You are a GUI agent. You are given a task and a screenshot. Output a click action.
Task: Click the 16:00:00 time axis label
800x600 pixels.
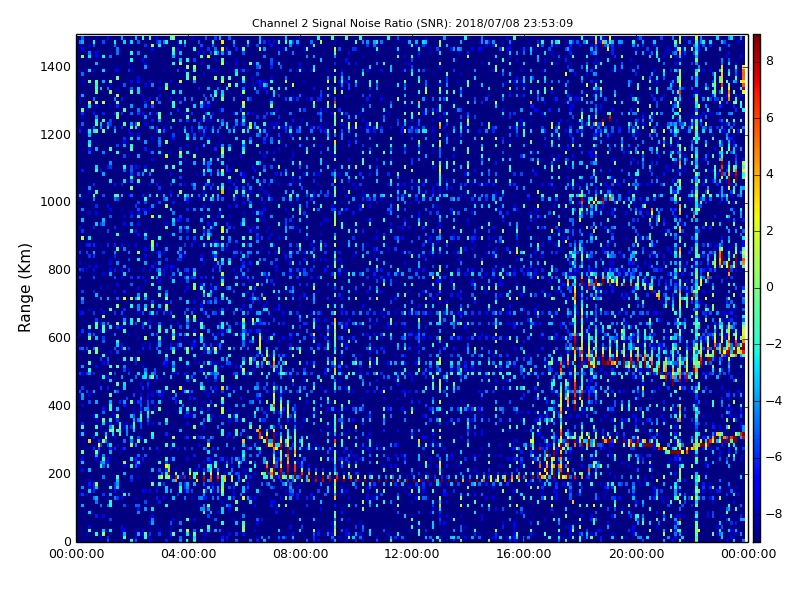coord(524,554)
